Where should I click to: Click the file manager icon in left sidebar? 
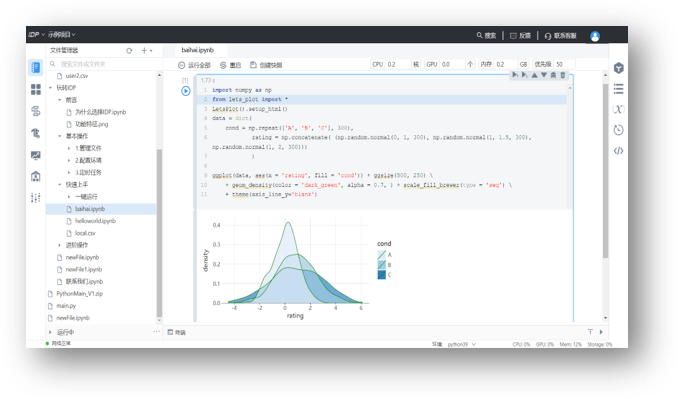pyautogui.click(x=36, y=68)
